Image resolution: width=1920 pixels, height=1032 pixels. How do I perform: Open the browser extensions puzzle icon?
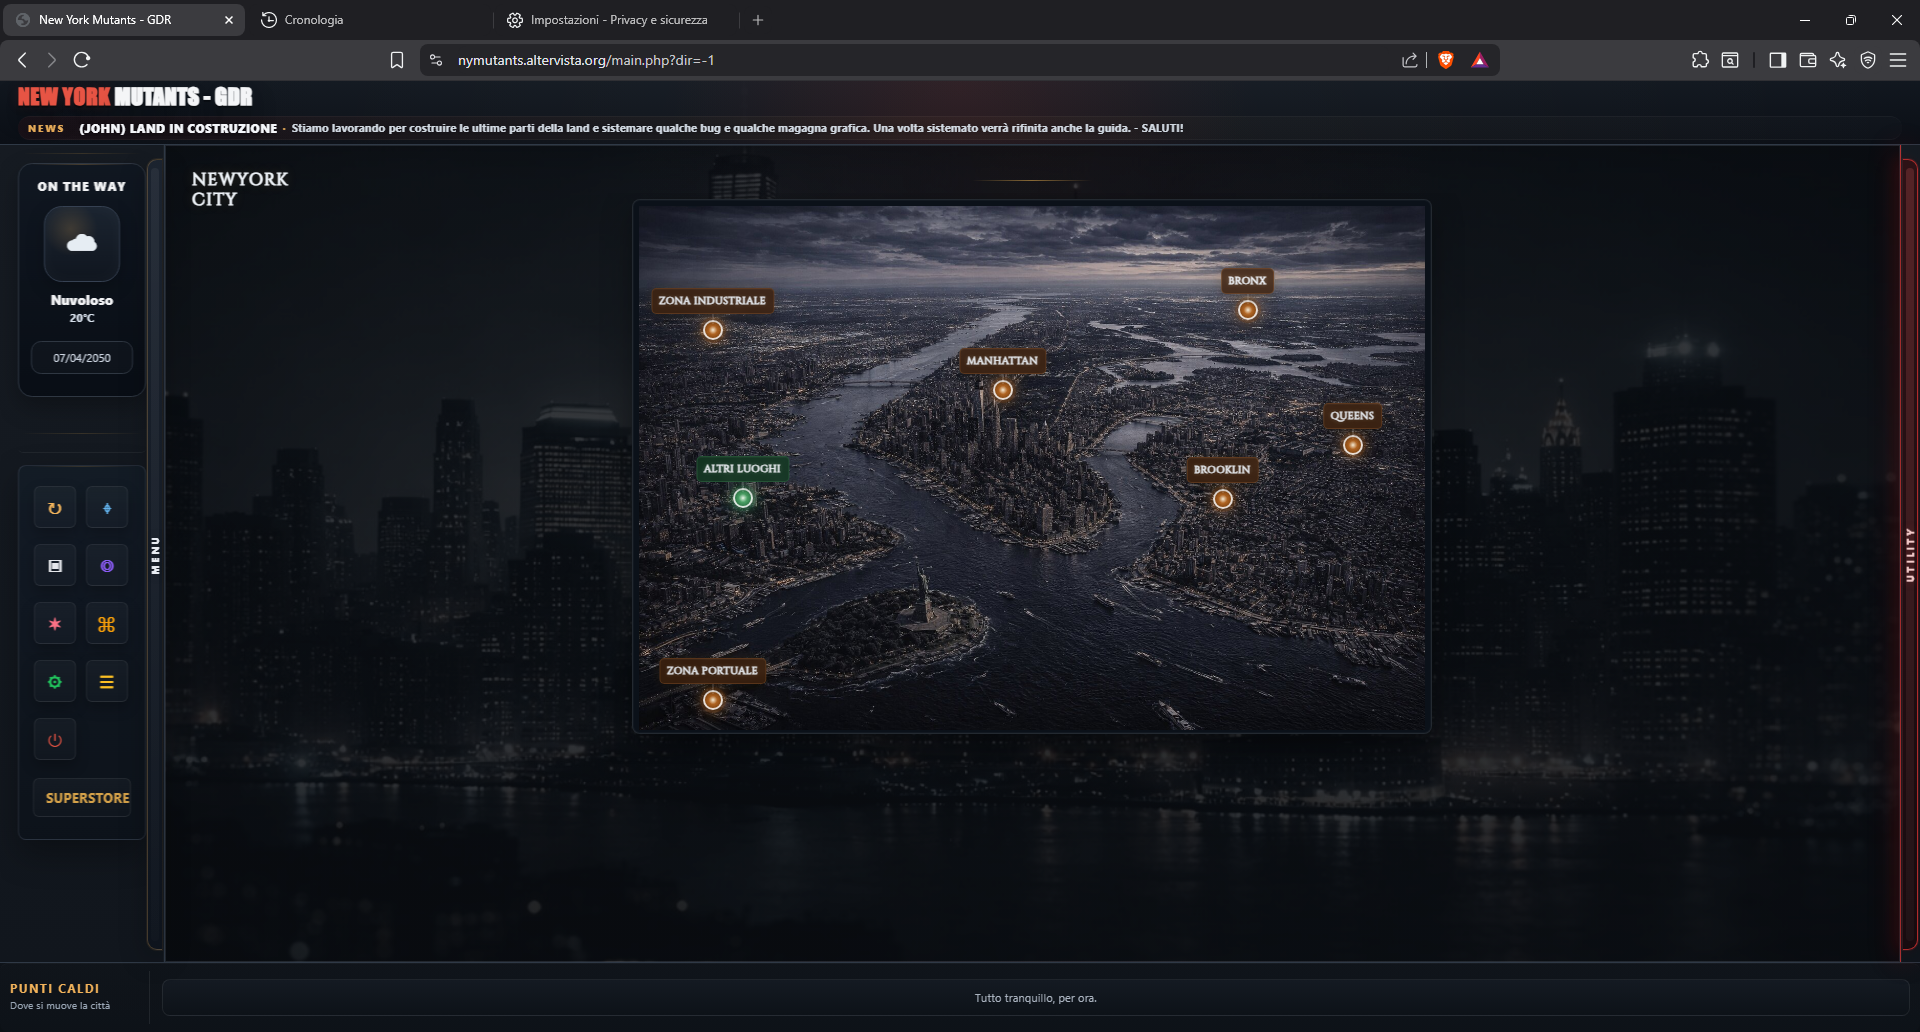click(x=1700, y=60)
